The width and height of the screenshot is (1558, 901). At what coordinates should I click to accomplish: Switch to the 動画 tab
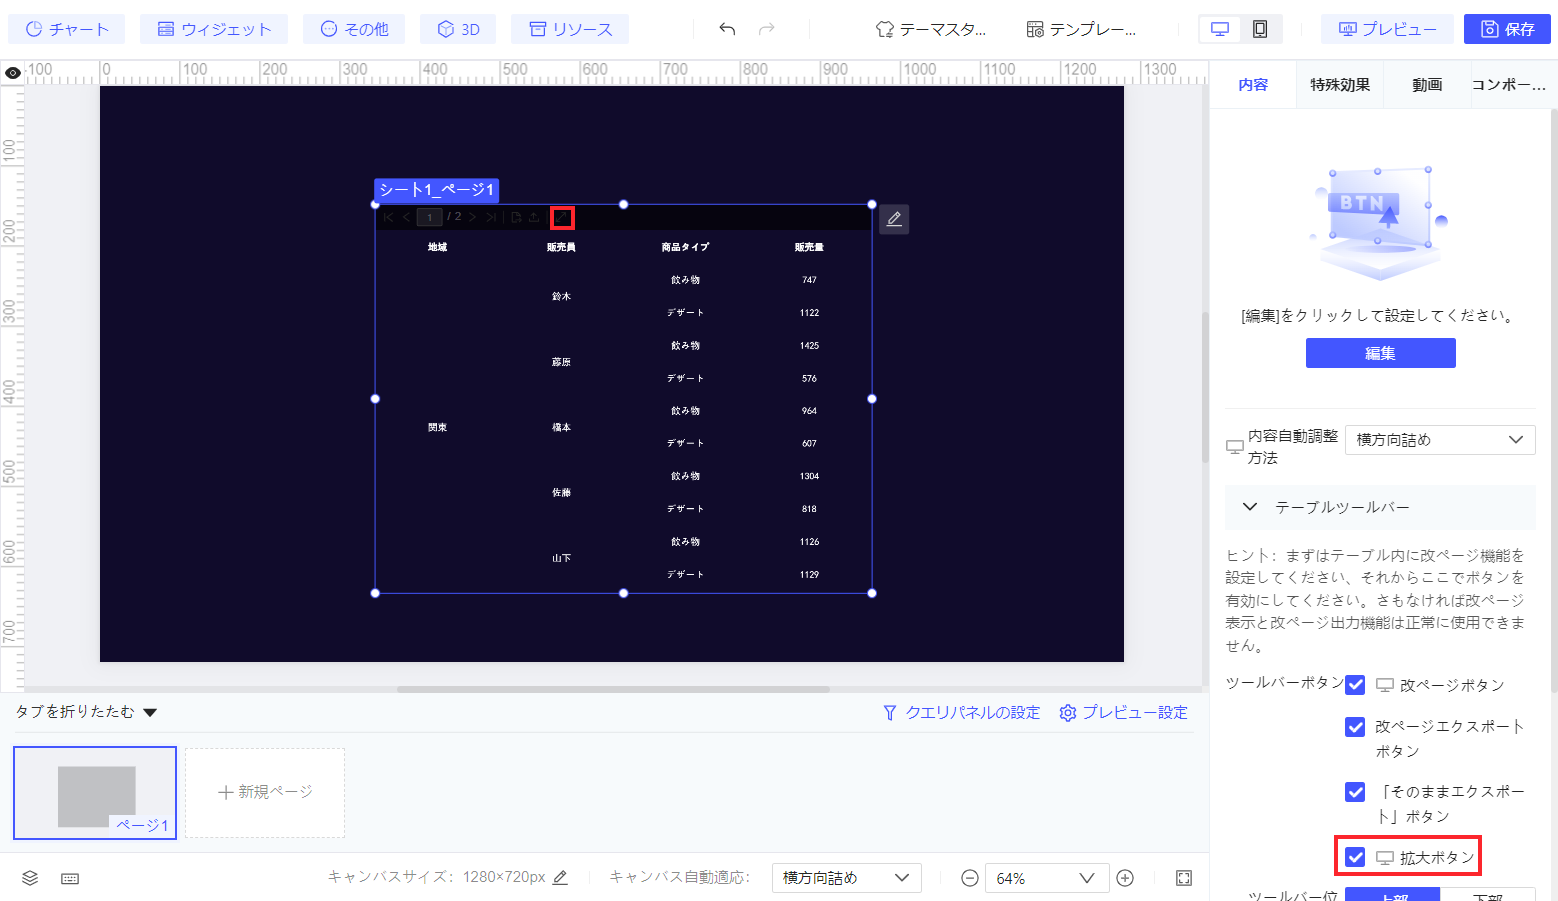coord(1427,85)
